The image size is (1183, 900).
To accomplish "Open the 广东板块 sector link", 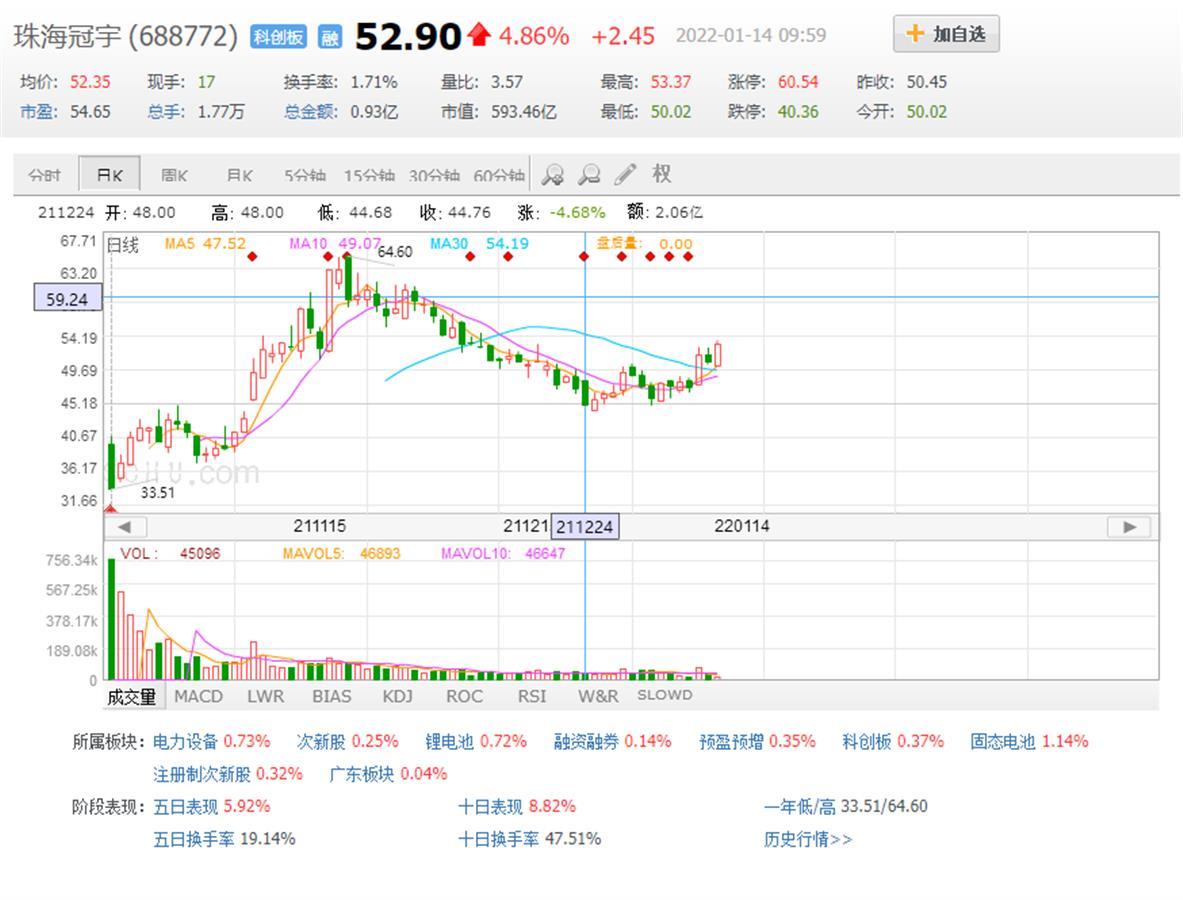I will [x=361, y=774].
